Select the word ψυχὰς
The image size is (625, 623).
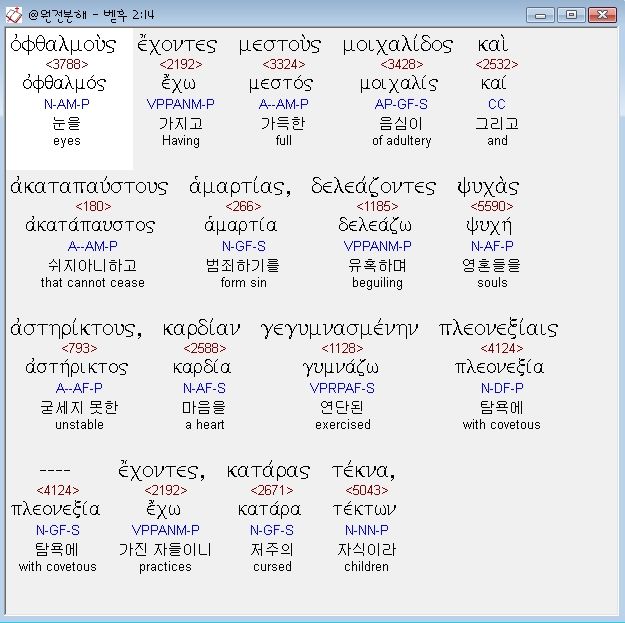coord(488,187)
